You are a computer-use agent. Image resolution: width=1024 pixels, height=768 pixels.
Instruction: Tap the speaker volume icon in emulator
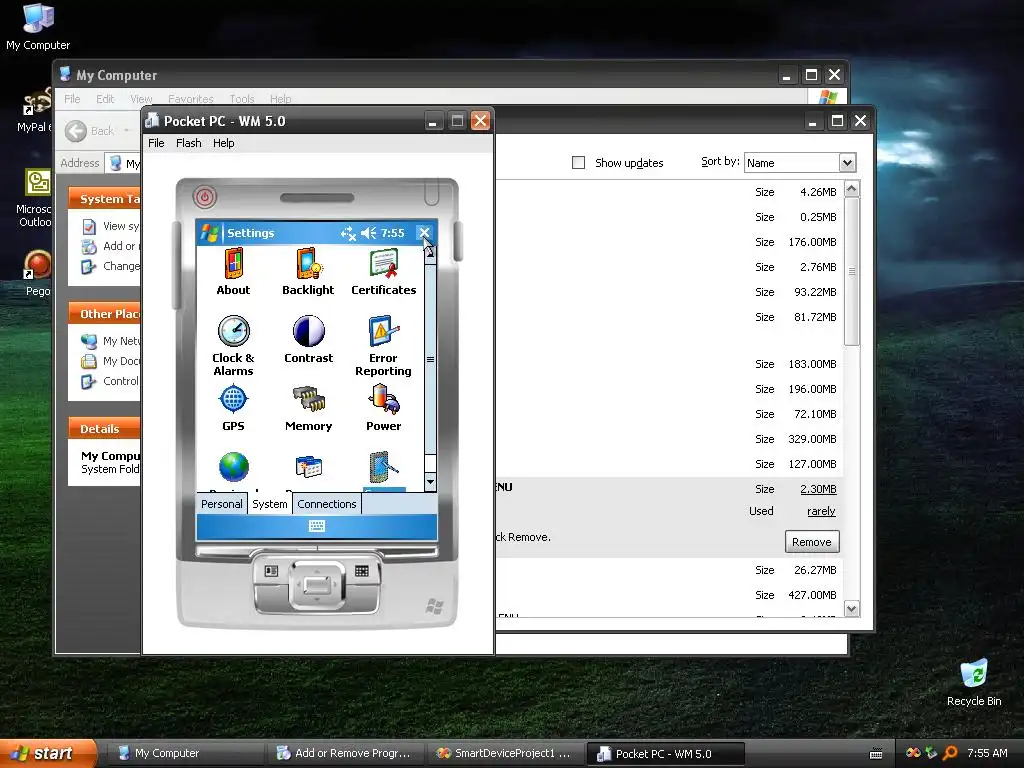pos(368,233)
